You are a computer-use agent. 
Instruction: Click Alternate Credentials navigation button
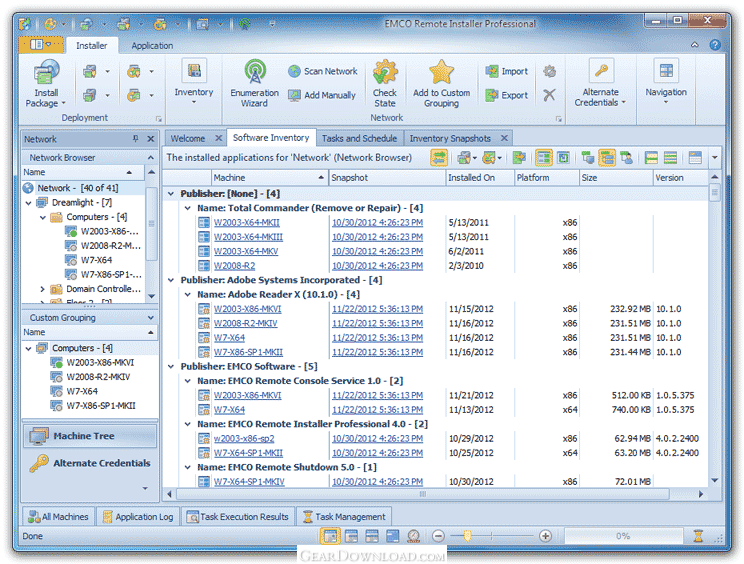90,463
